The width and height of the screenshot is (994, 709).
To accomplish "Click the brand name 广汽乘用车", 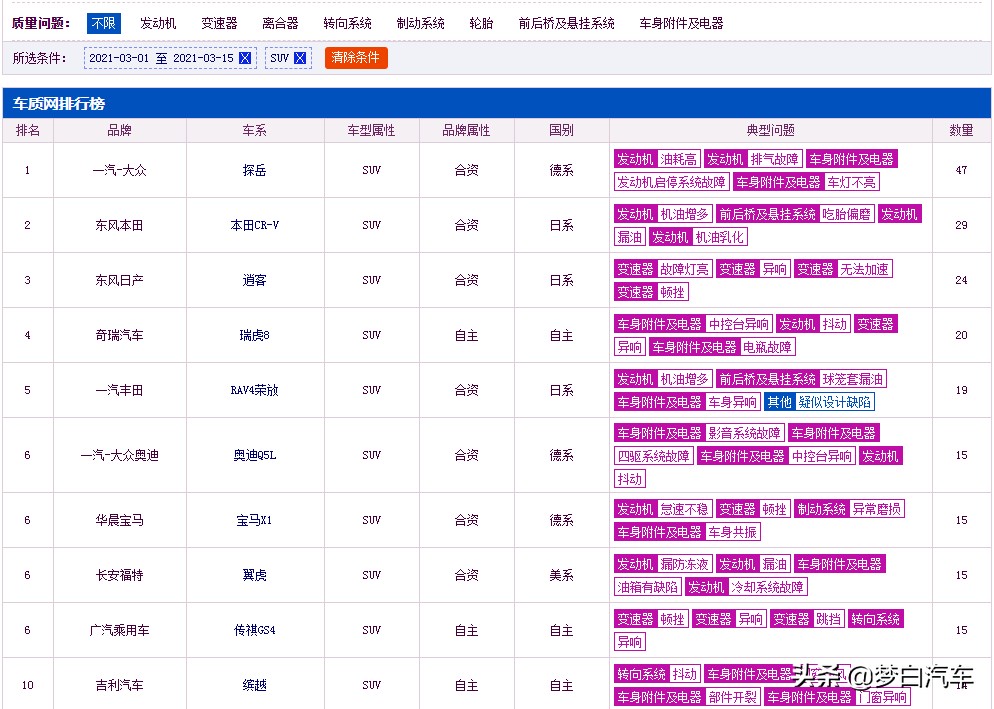I will click(x=119, y=630).
